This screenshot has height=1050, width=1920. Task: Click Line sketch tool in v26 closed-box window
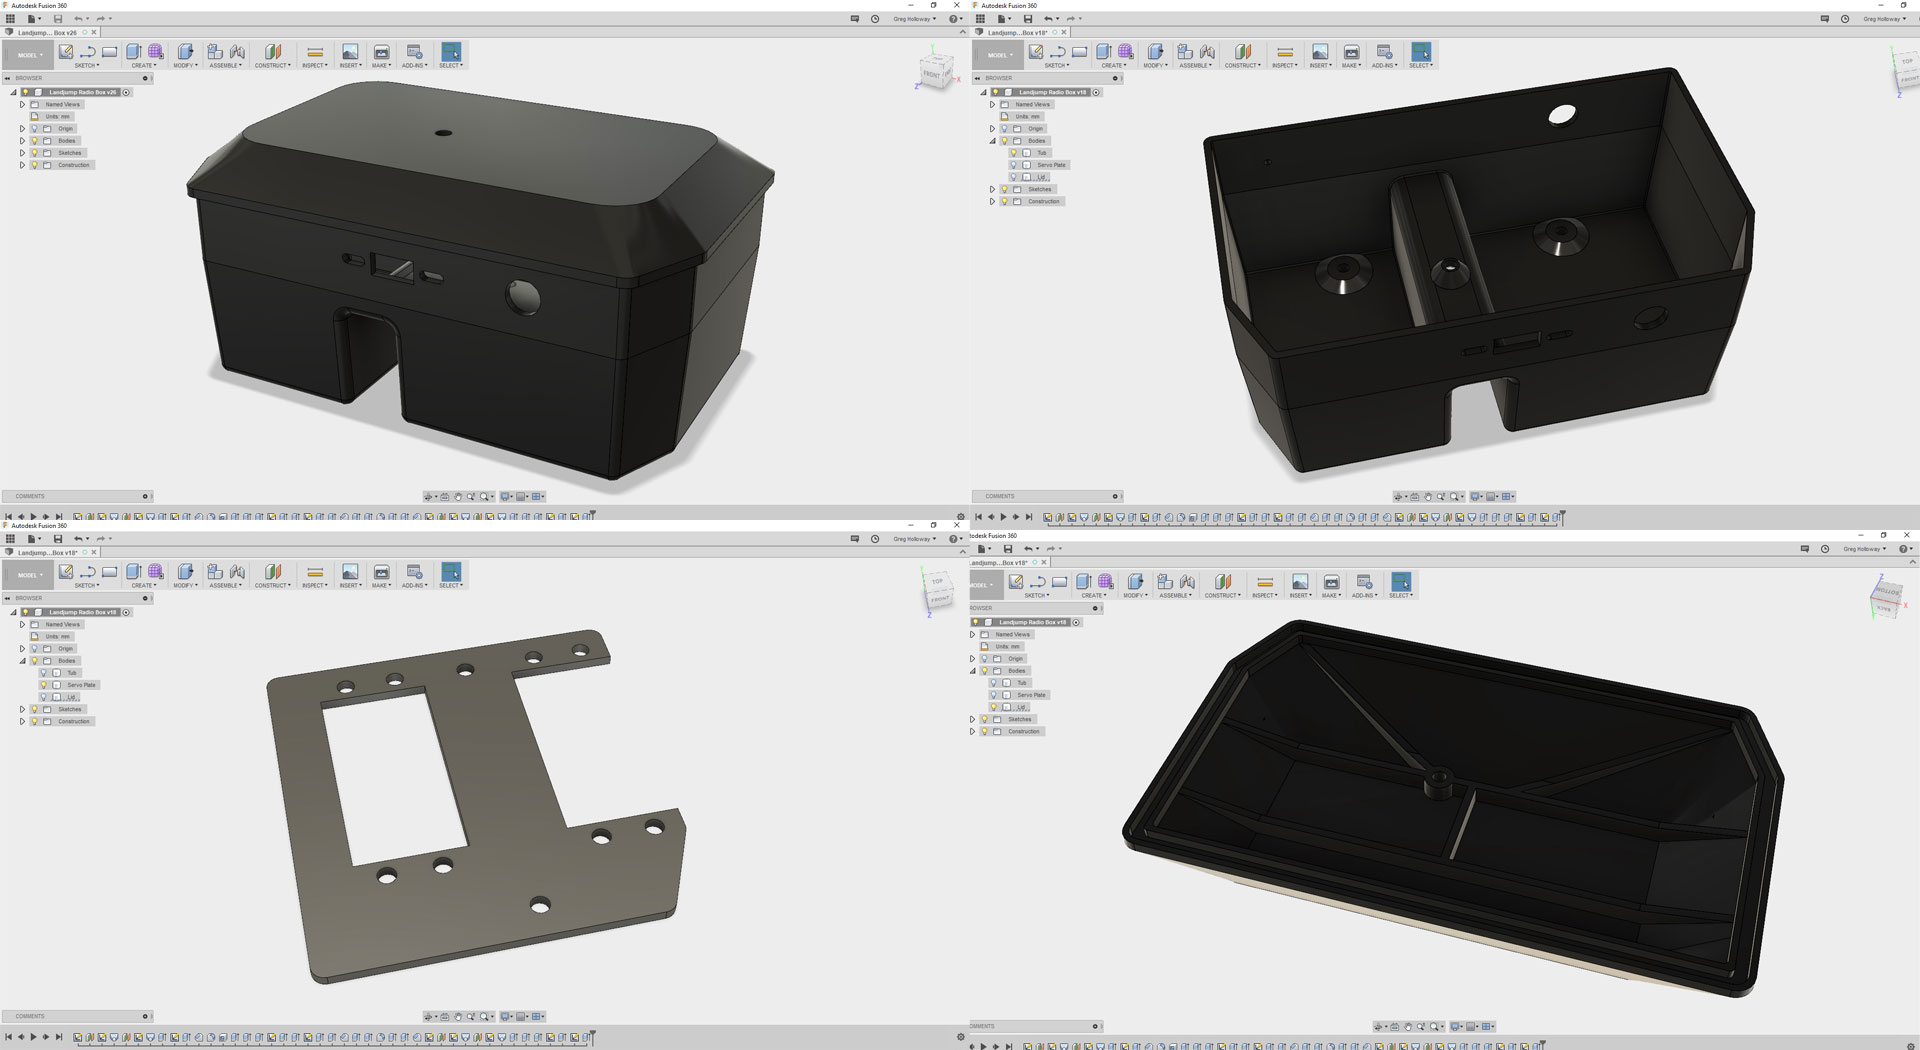coord(88,52)
